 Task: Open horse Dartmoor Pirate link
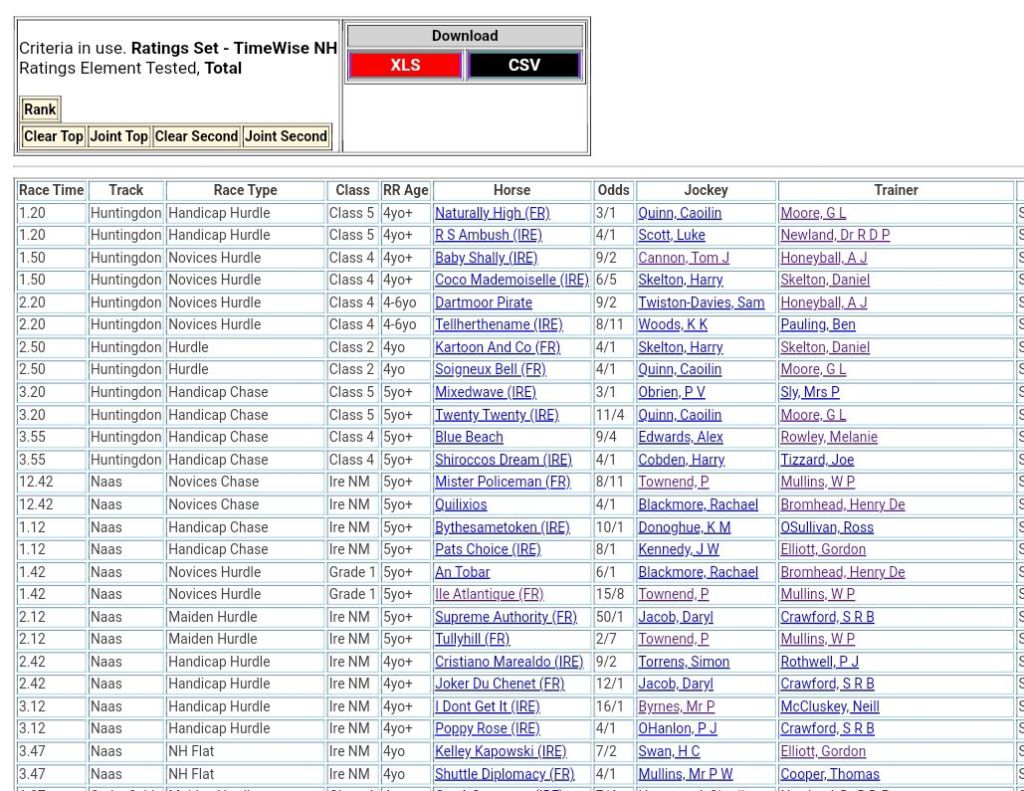coord(483,302)
